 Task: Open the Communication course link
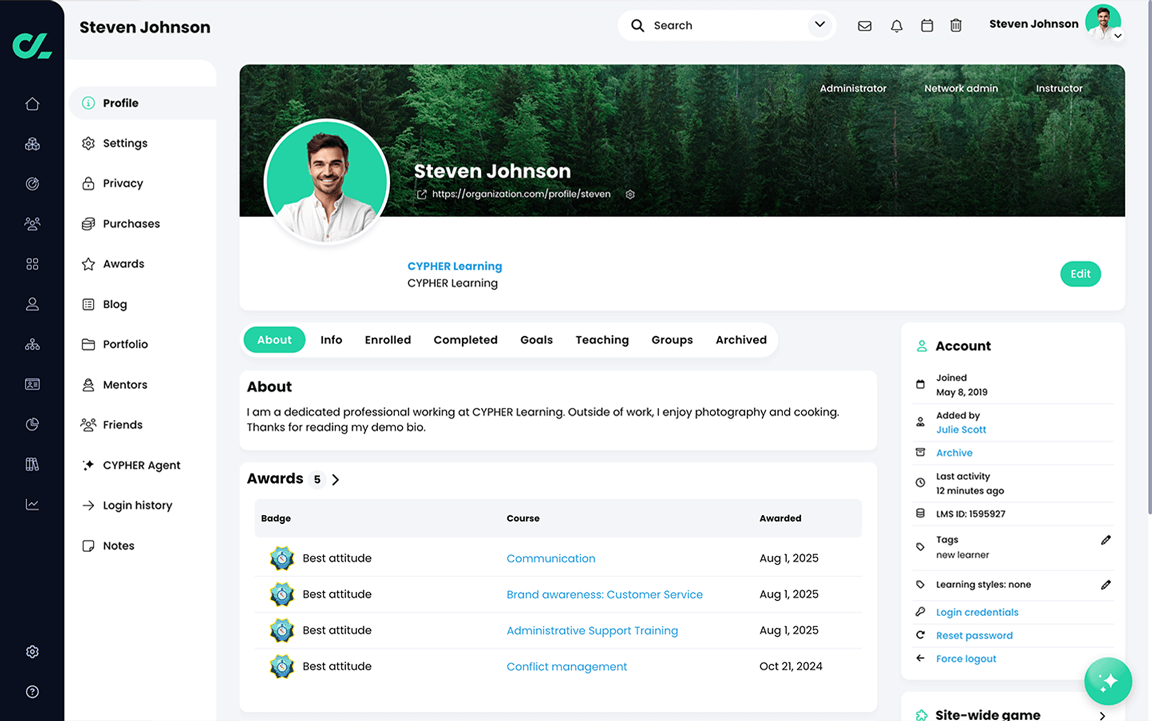pyautogui.click(x=551, y=559)
